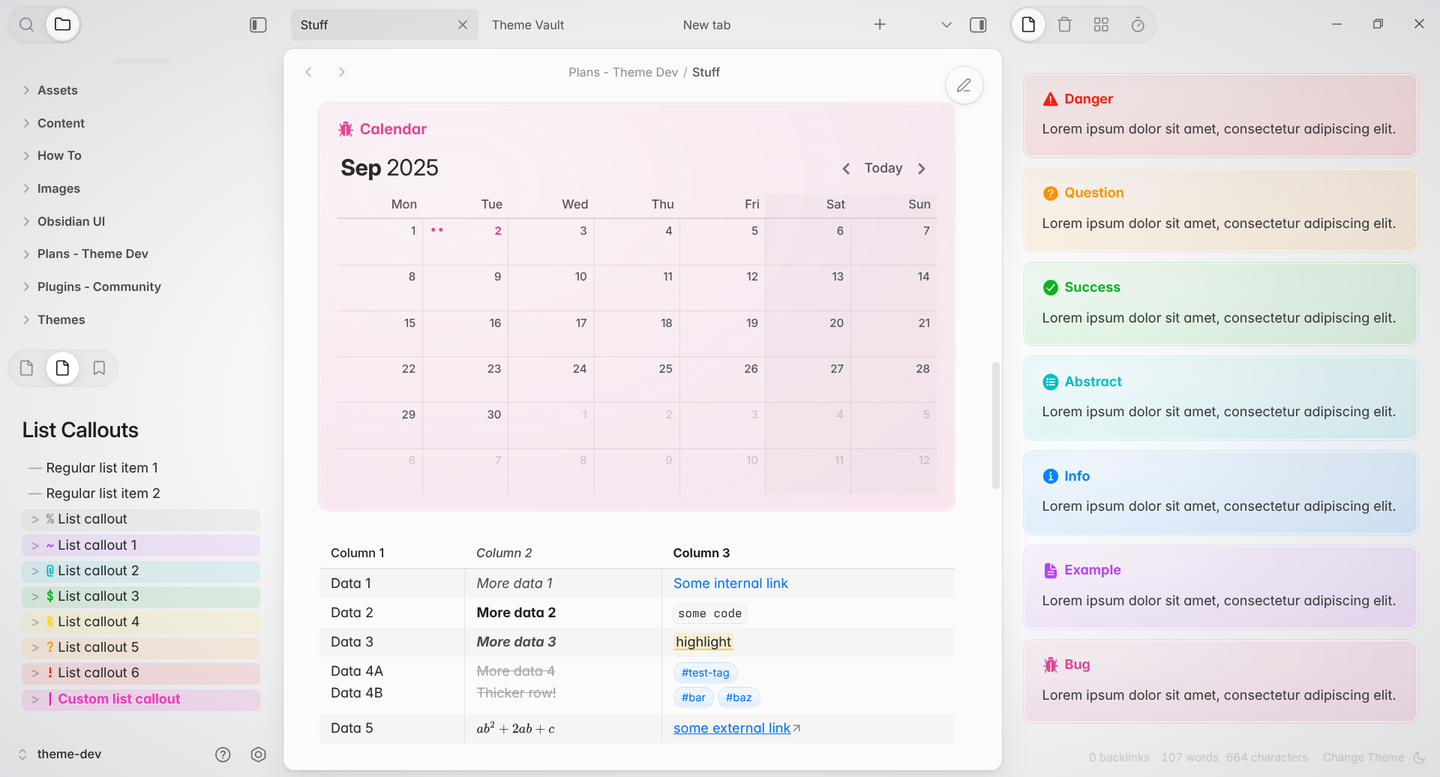The height and width of the screenshot is (777, 1440).
Task: Go to next month in calendar
Action: tap(922, 169)
